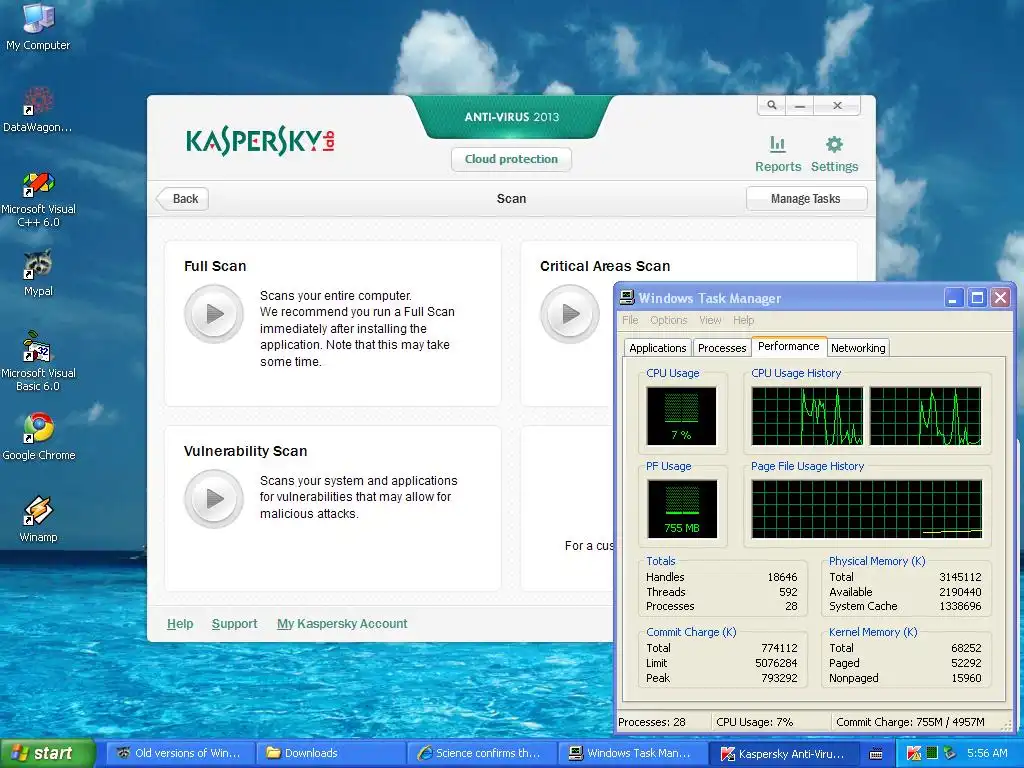The height and width of the screenshot is (768, 1024).
Task: Click the on-screen keyboard taskbar icon
Action: [x=876, y=754]
